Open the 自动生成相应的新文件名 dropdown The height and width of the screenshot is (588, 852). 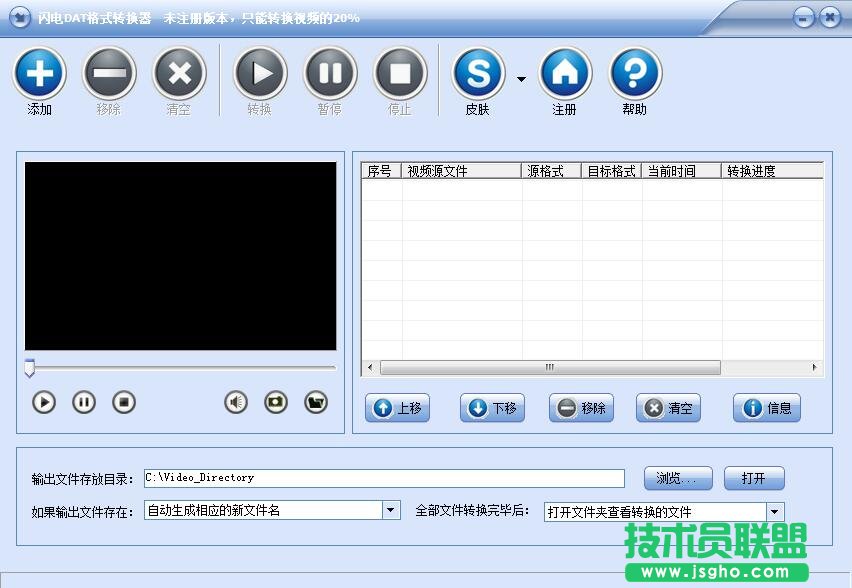[x=390, y=510]
